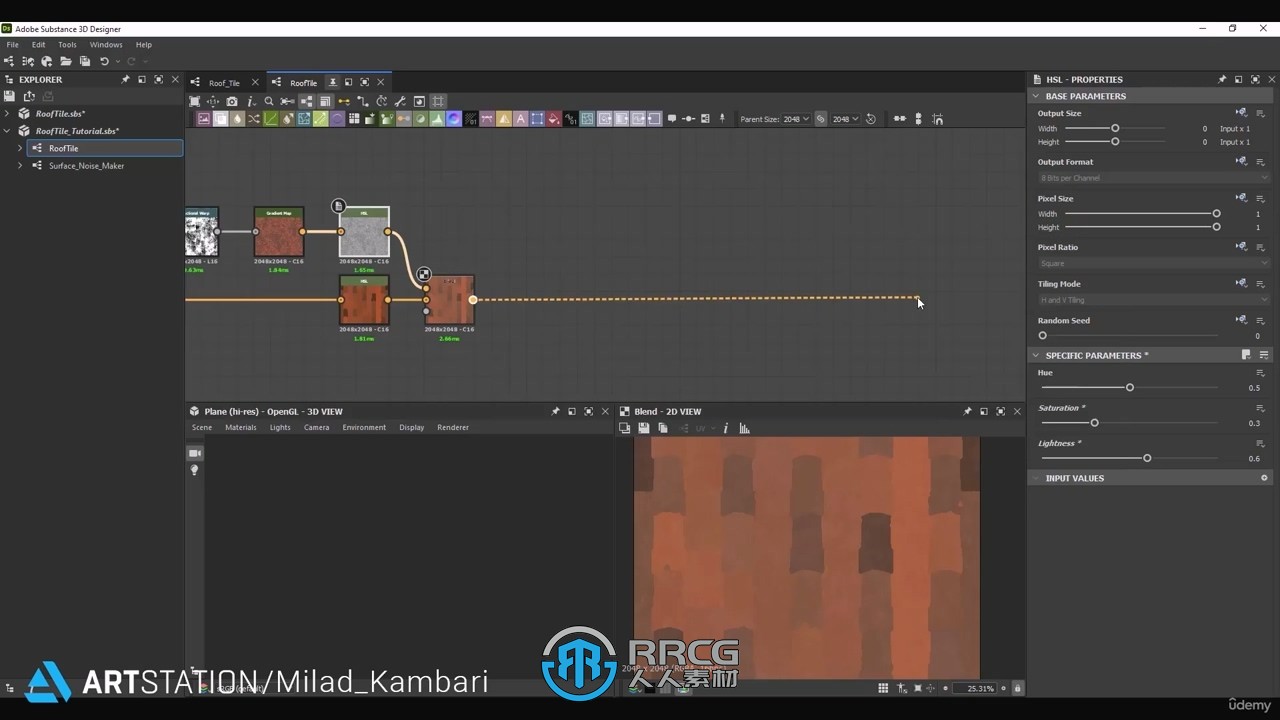
Task: Show image info in 2D view toolbar
Action: point(726,428)
